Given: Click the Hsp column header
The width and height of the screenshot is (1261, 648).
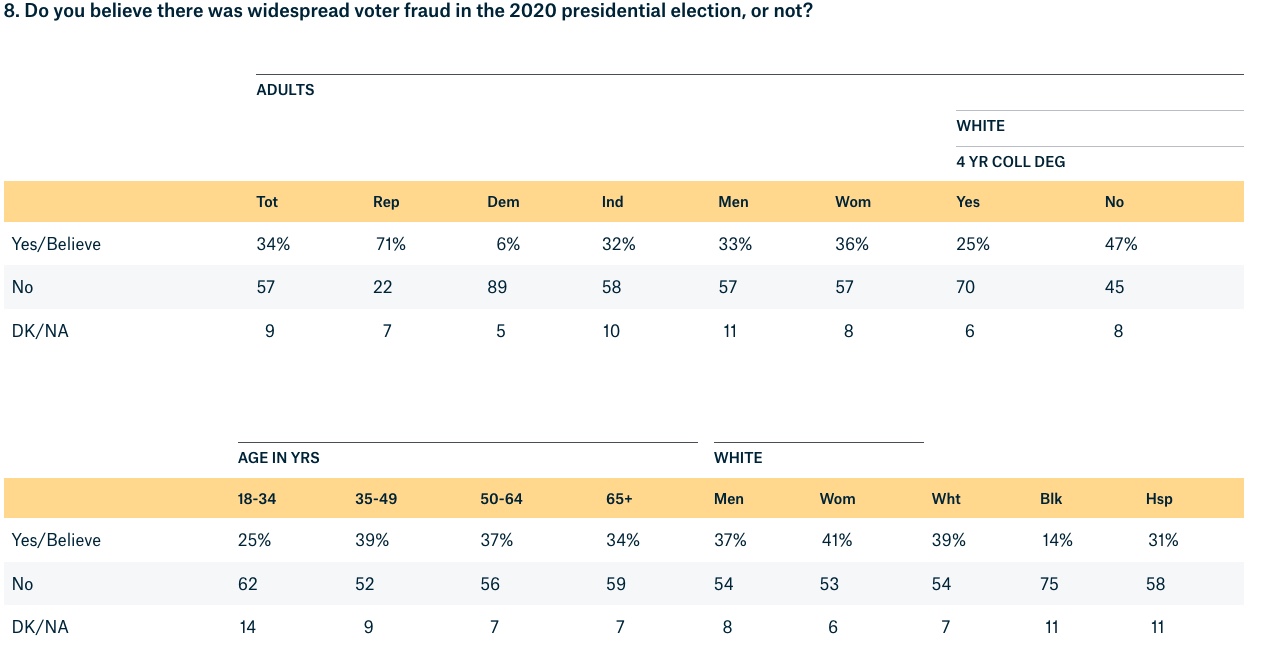Looking at the screenshot, I should pyautogui.click(x=1159, y=499).
